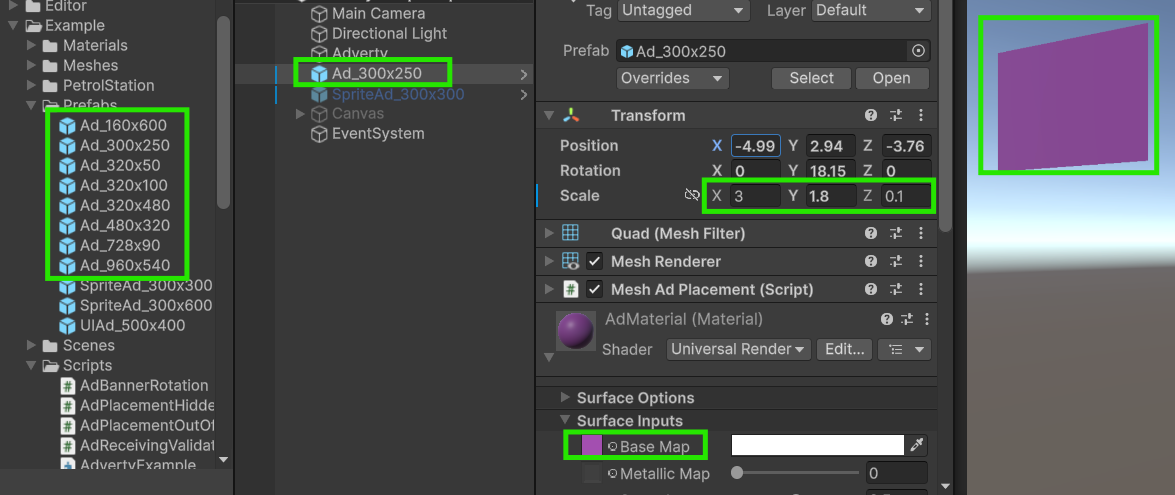Click the Position X input field
This screenshot has height=495, width=1175.
tap(755, 146)
